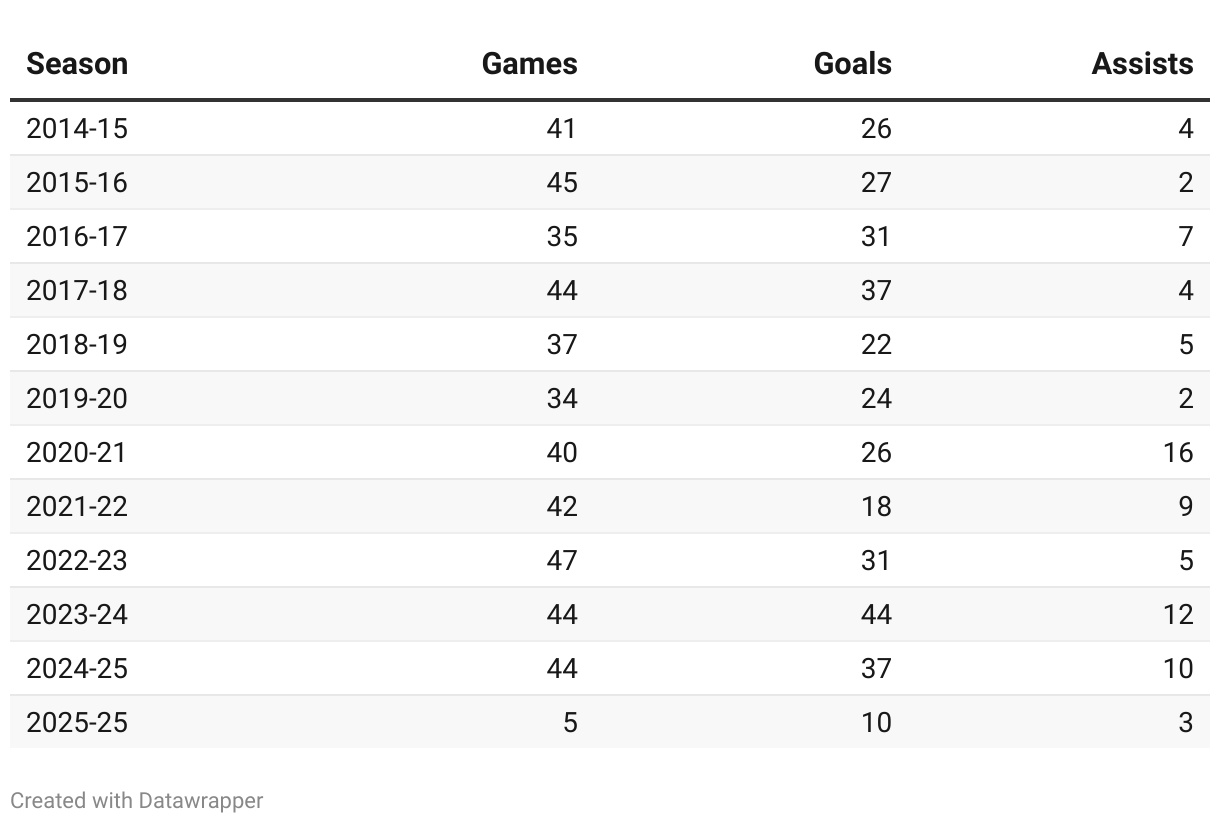Screen dimensions: 1220x824
Task: Click the 2022-23 games value 47
Action: 561,561
